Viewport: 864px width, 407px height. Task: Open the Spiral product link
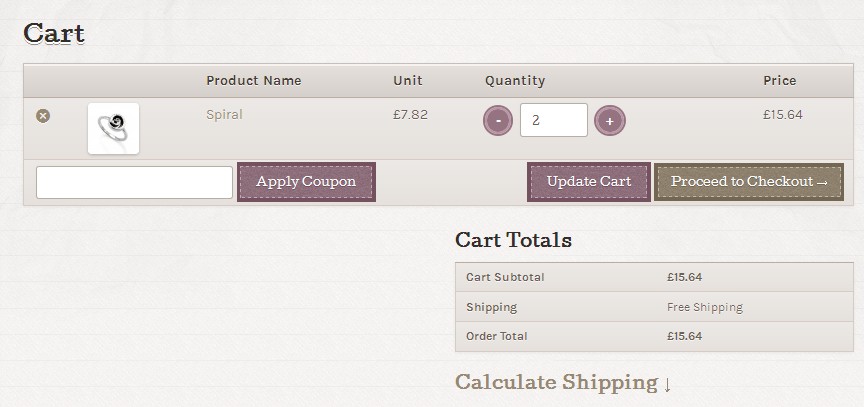(x=224, y=115)
